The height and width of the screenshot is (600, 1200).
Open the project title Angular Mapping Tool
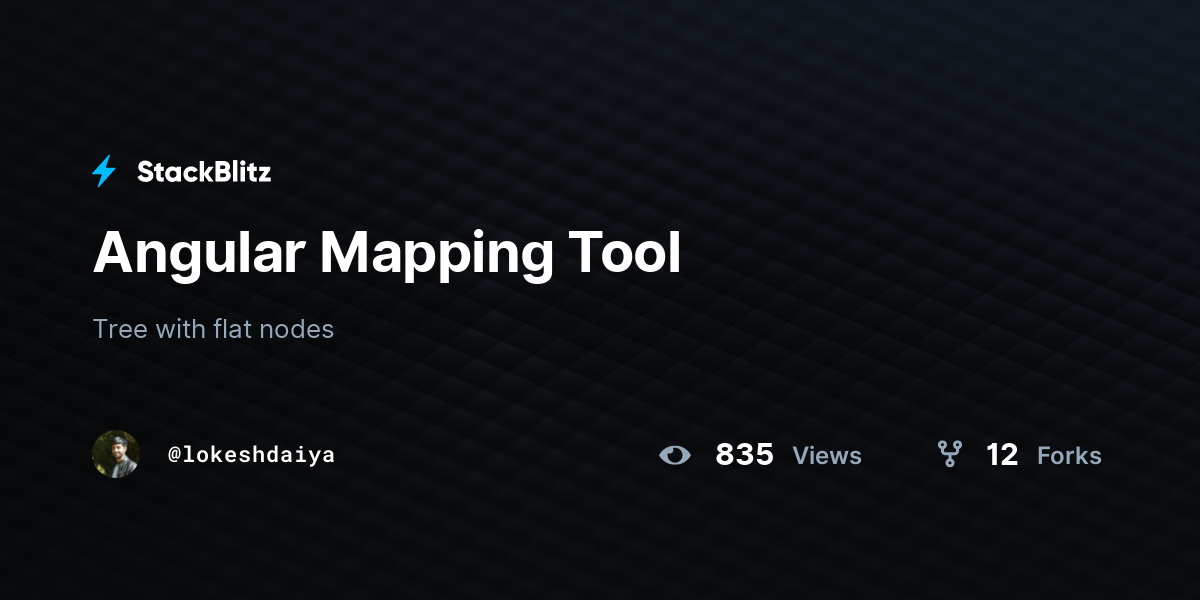(386, 253)
